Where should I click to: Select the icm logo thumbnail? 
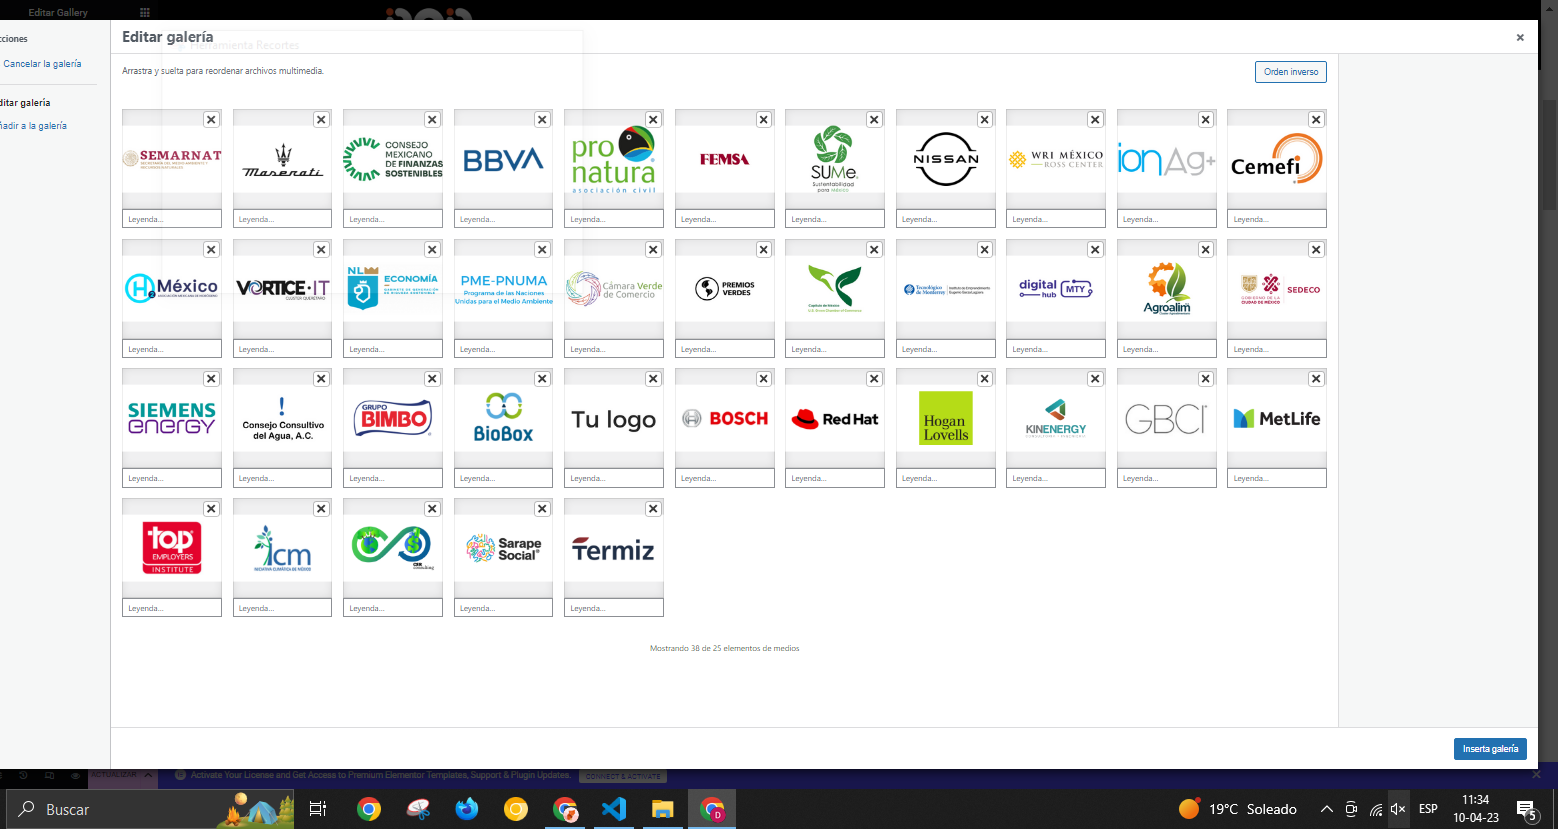[x=282, y=549]
